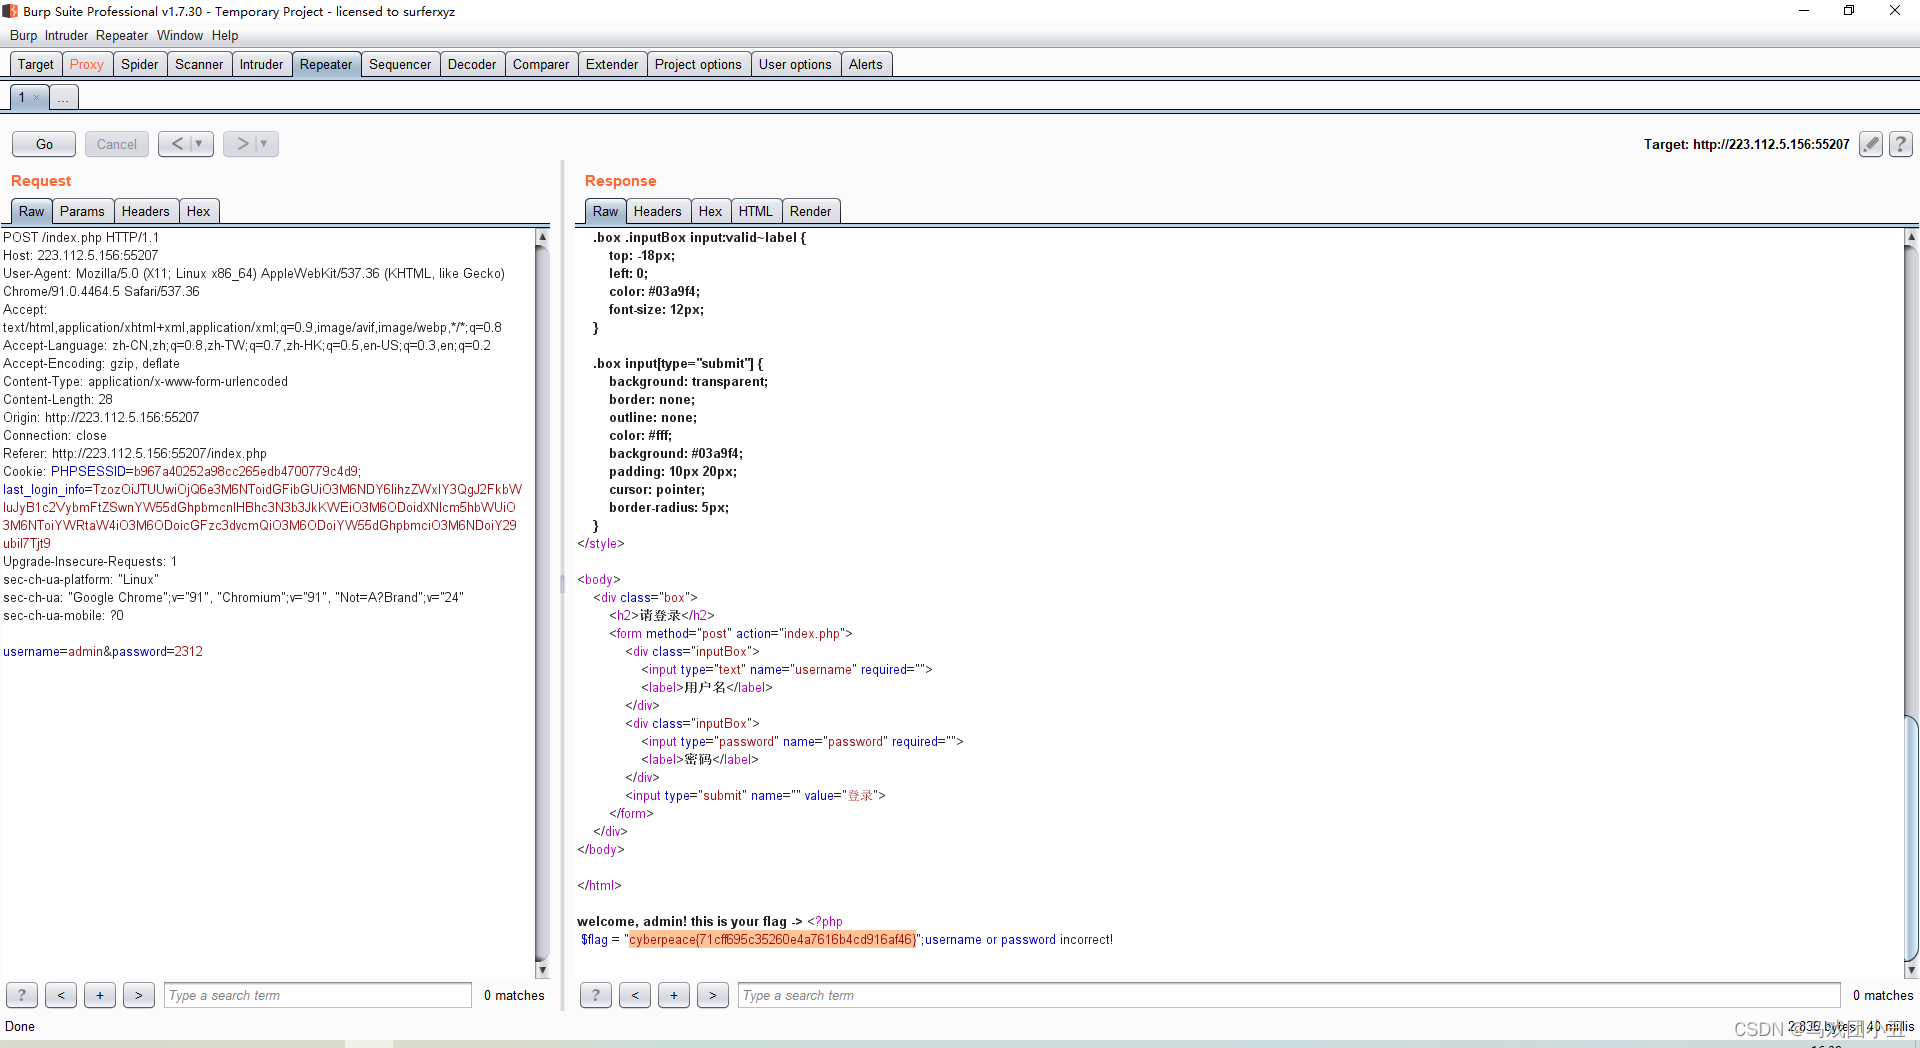Screen dimensions: 1920x1048
Task: Click the forward history arrow button
Action: coord(241,144)
